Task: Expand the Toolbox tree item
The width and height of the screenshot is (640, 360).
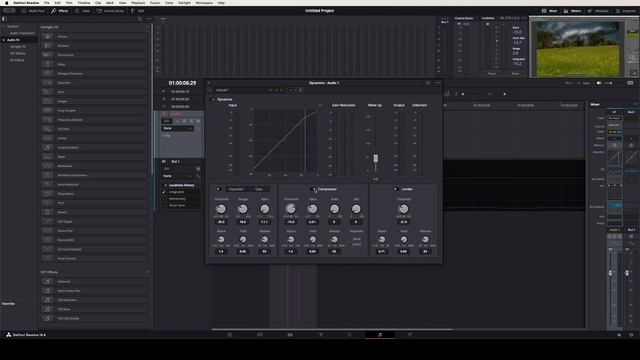Action: tap(4, 26)
